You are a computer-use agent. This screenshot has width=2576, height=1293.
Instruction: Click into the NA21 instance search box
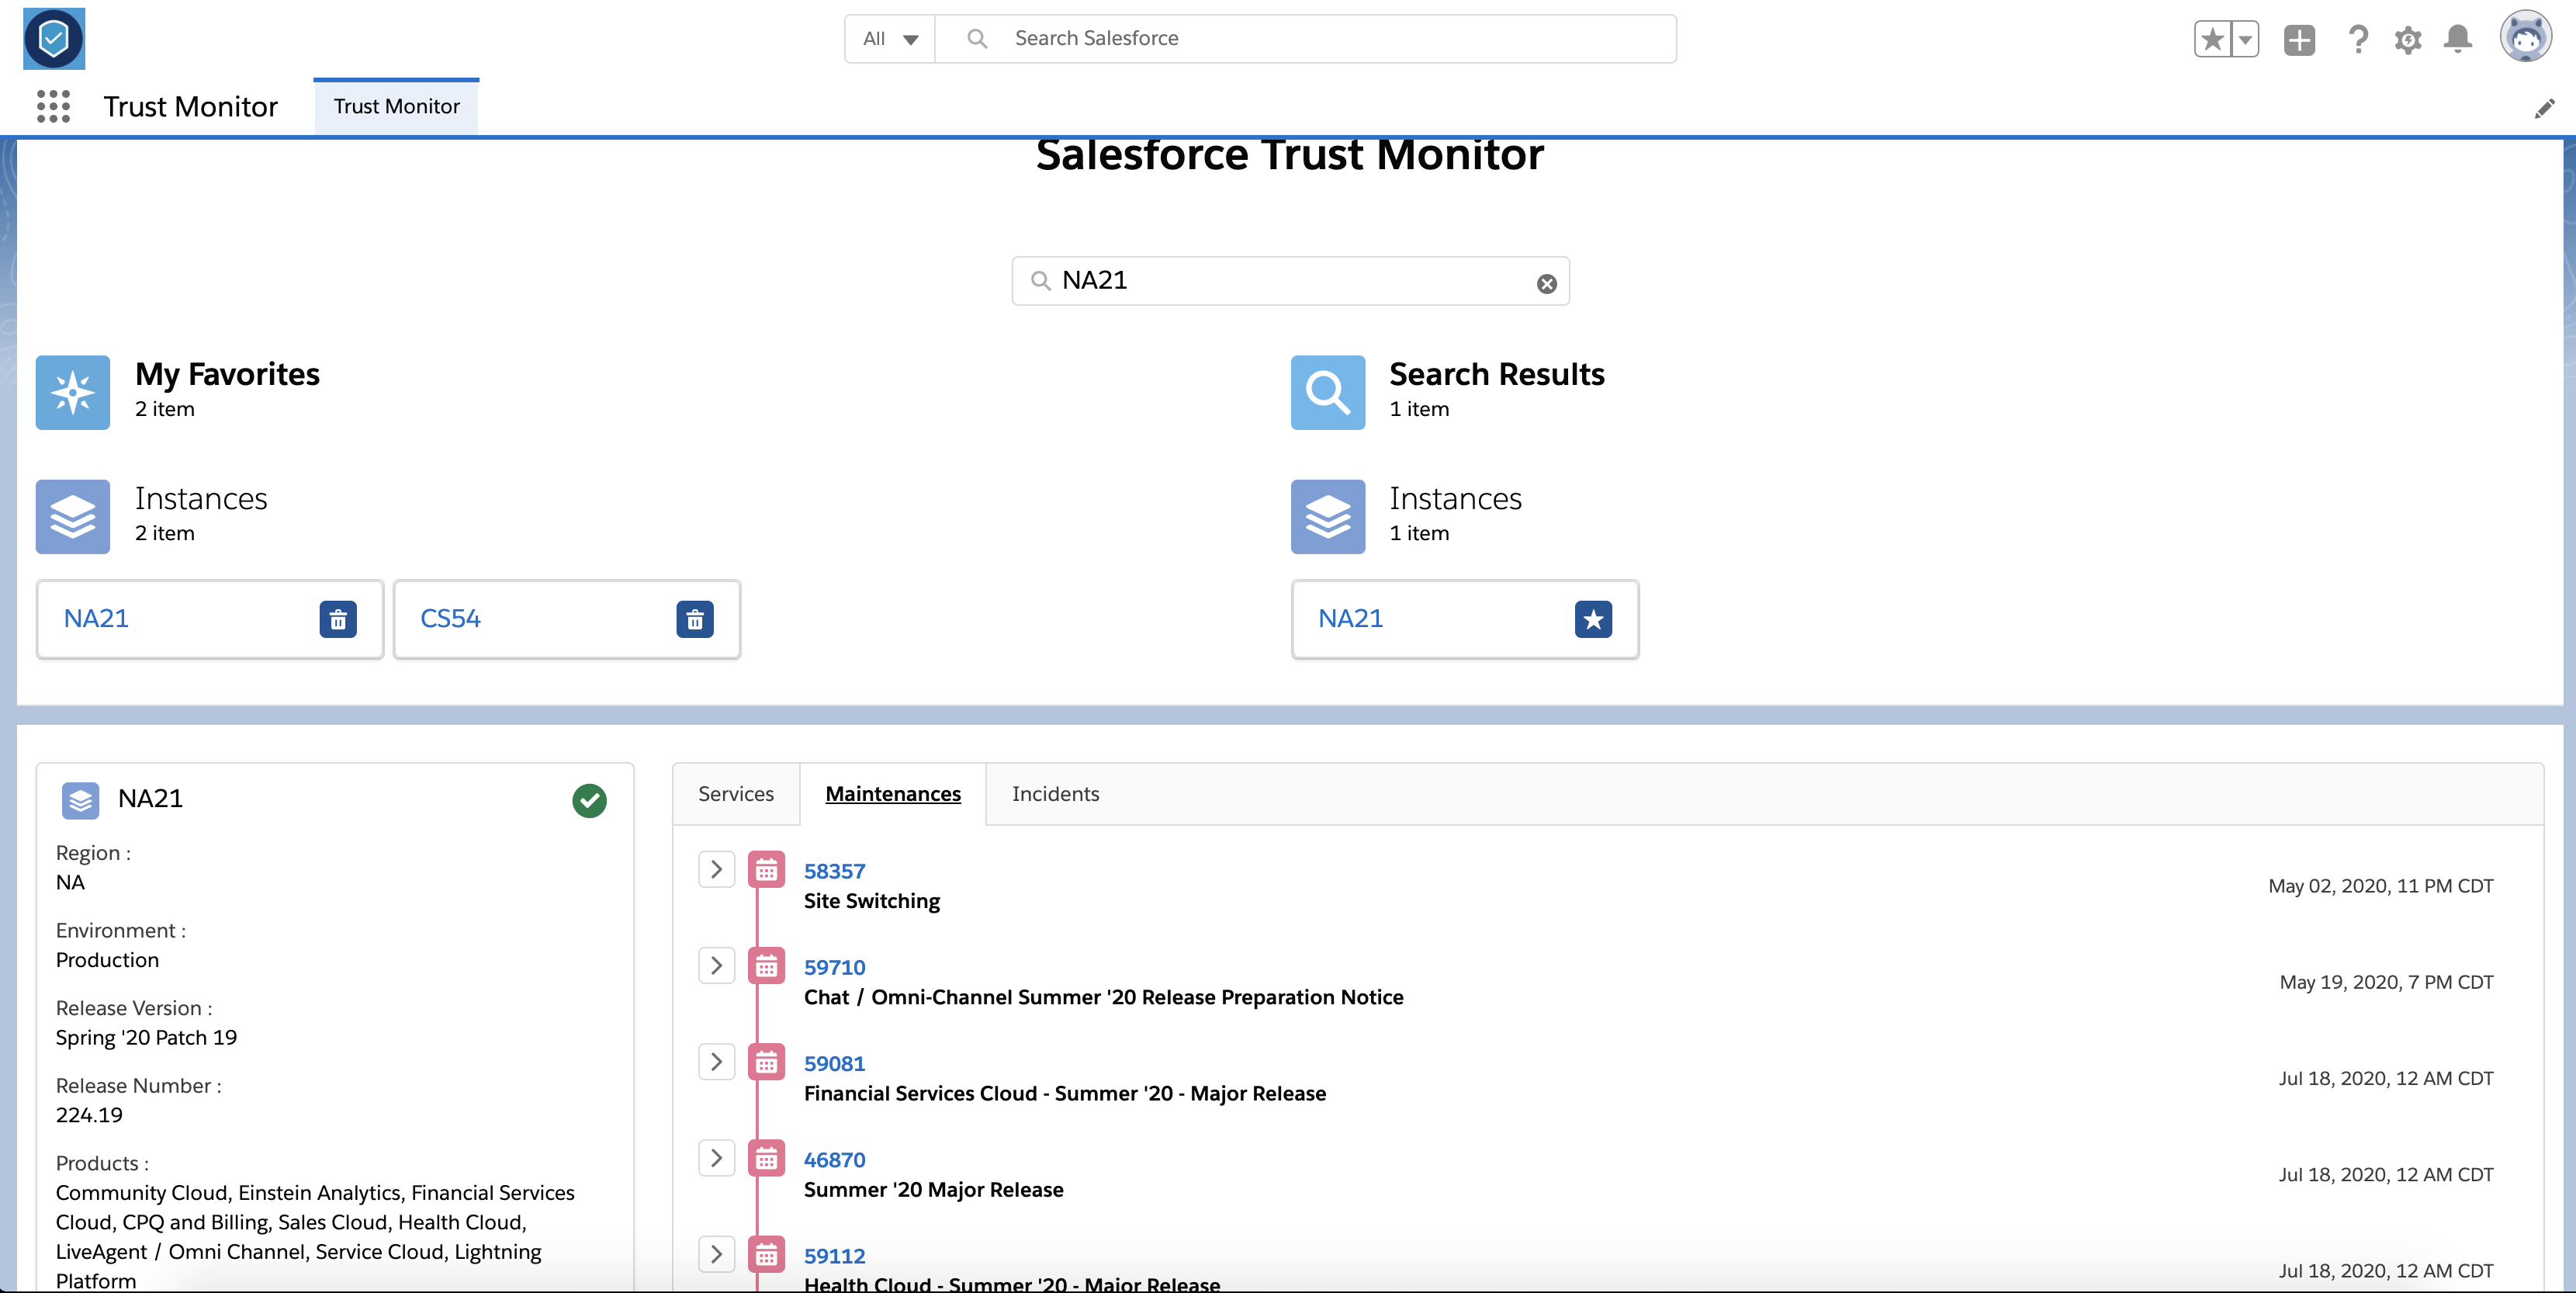pyautogui.click(x=1290, y=281)
